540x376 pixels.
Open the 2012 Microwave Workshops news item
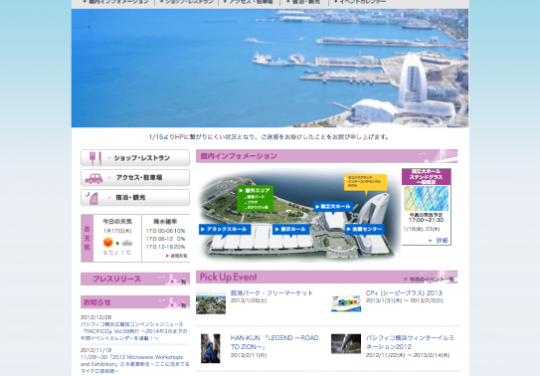135,364
